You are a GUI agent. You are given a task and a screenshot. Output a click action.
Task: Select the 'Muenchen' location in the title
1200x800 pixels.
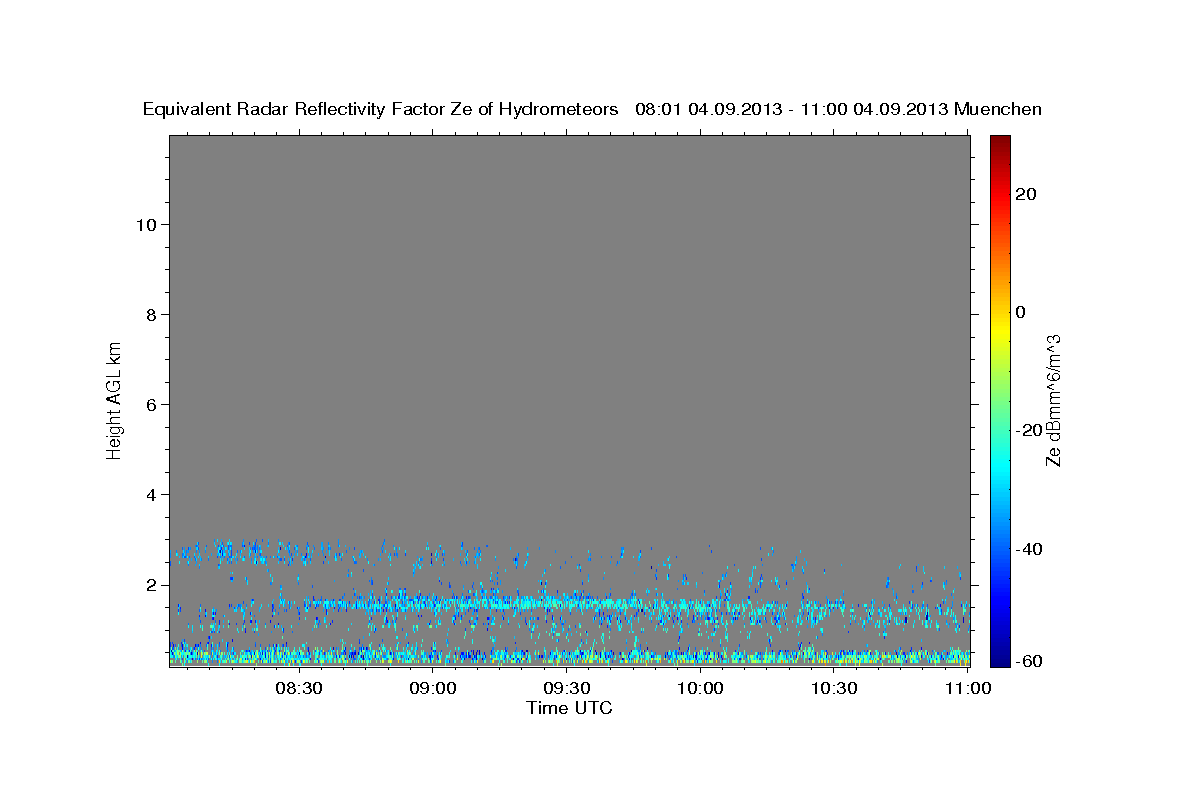(x=998, y=109)
